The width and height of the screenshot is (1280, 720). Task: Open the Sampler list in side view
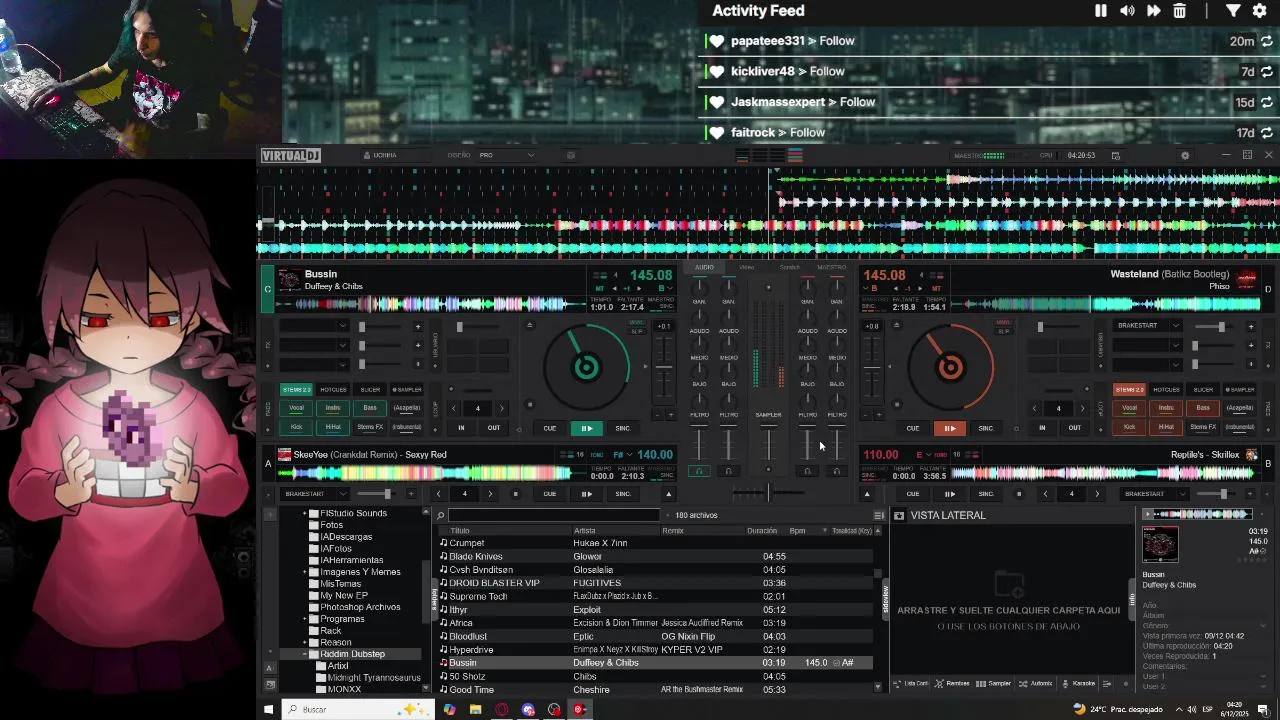pos(994,684)
